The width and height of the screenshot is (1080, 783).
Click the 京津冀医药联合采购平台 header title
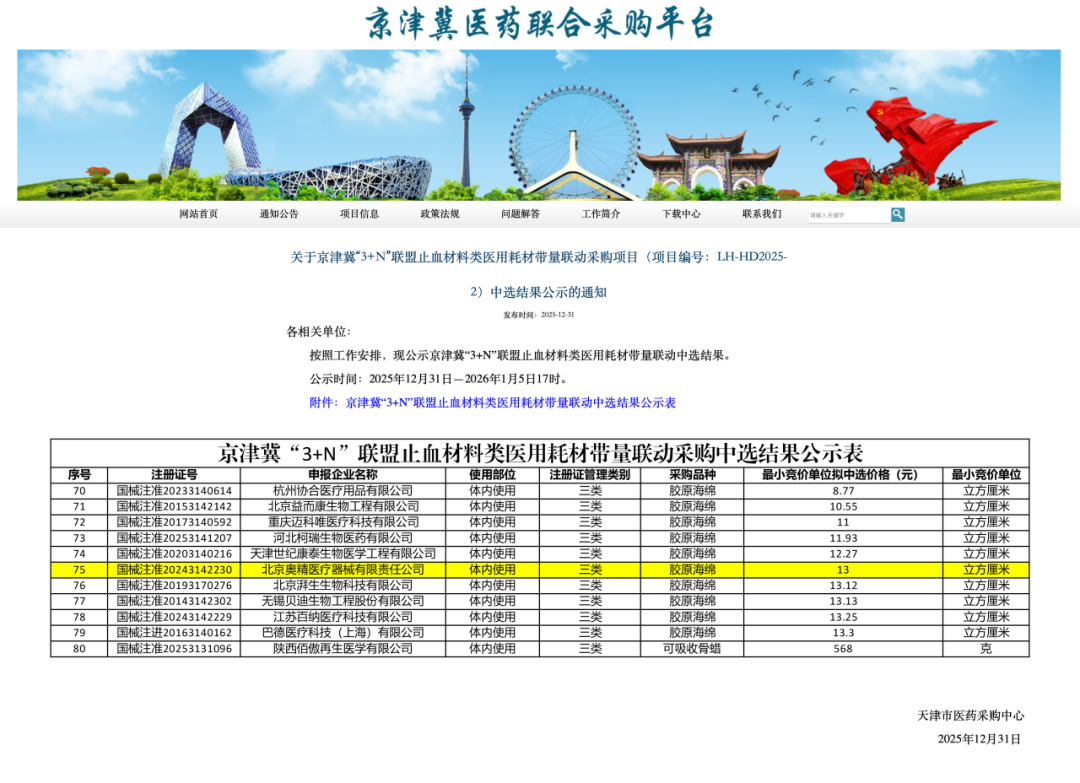coord(539,23)
